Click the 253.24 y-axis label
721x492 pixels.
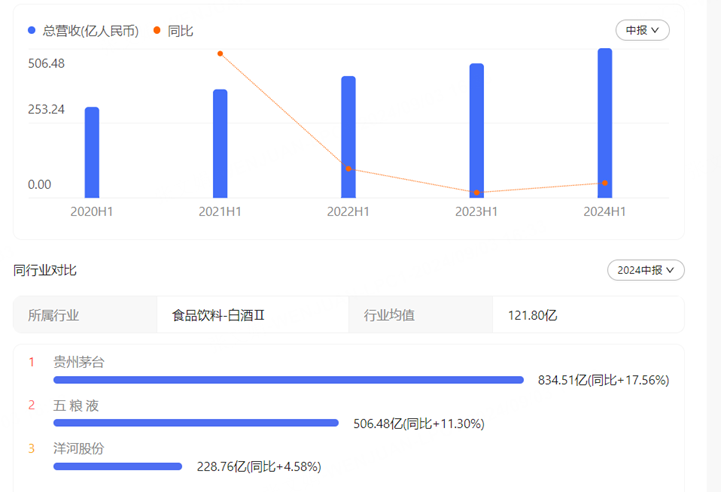[x=46, y=109]
